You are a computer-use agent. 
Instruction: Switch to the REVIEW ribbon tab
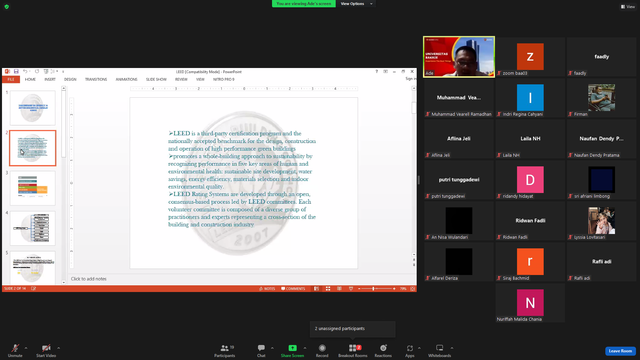coord(181,79)
